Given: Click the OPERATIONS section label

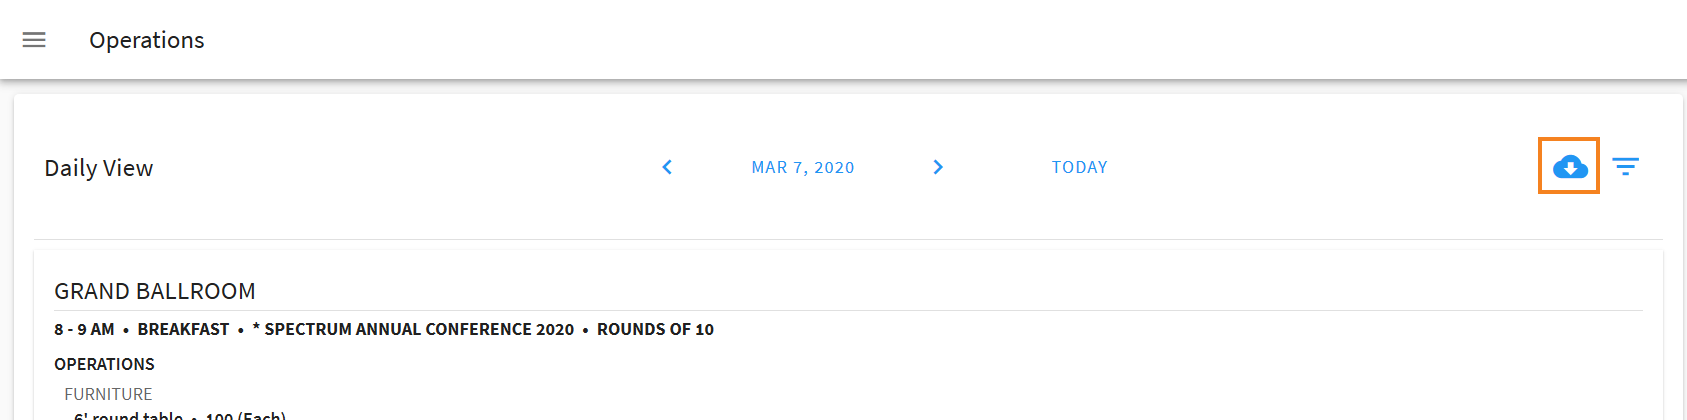Looking at the screenshot, I should pos(104,364).
